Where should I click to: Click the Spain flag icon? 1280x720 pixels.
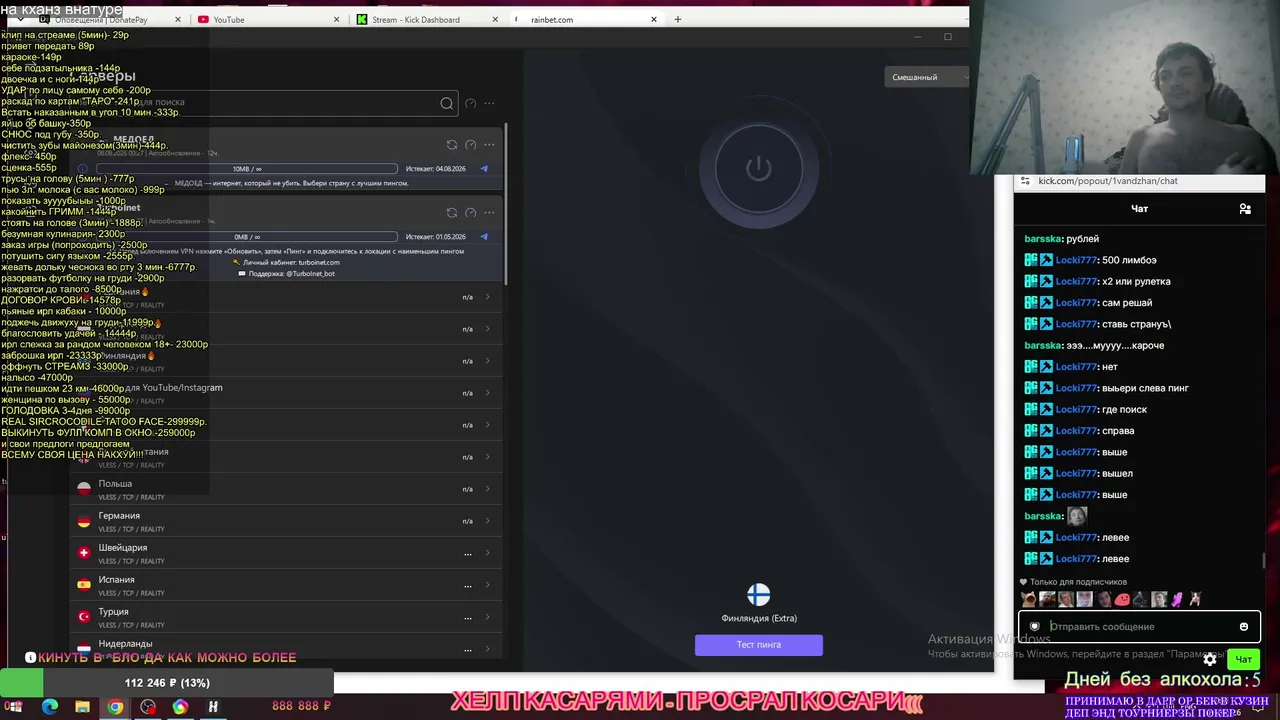tap(84, 584)
